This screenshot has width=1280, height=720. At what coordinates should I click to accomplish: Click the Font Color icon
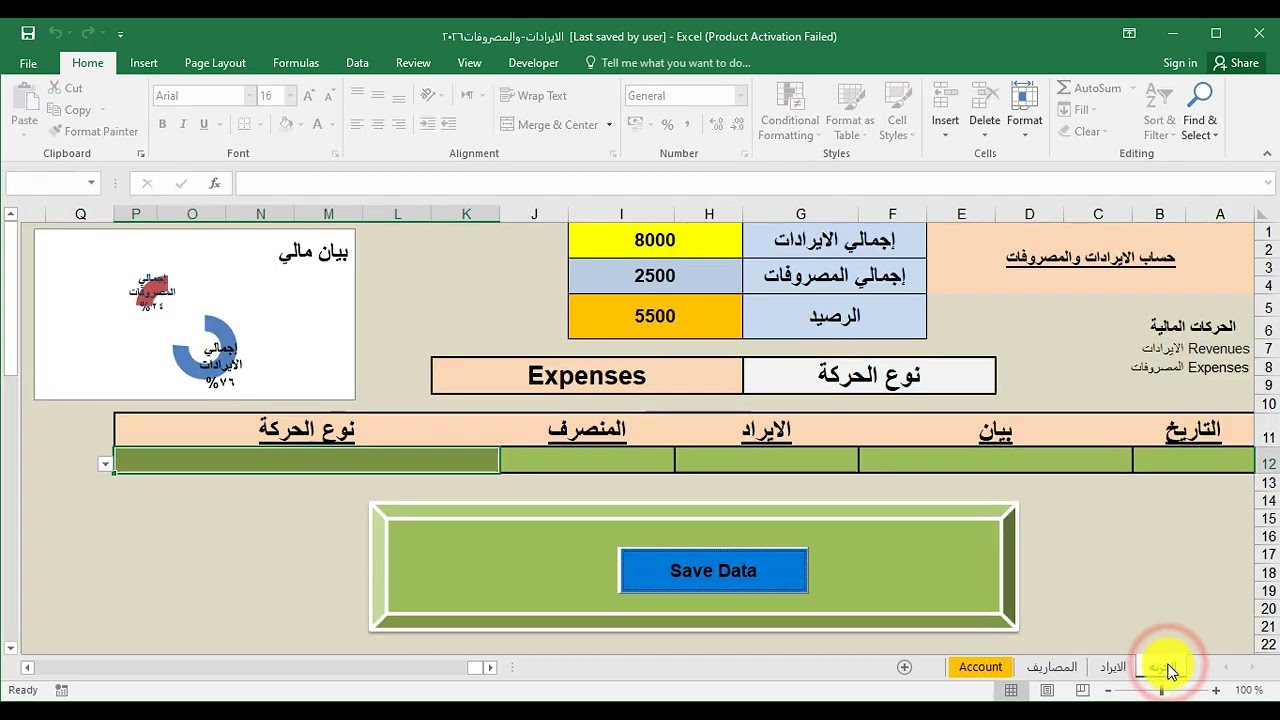[x=318, y=124]
